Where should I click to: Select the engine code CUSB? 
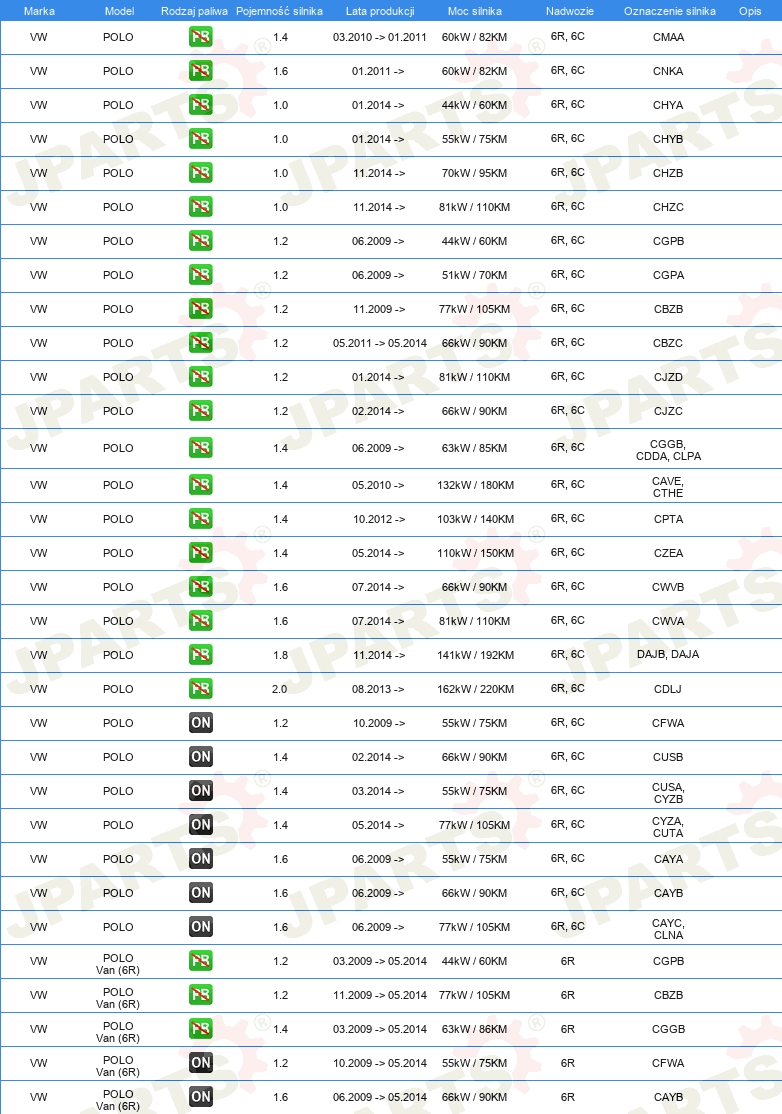[668, 757]
